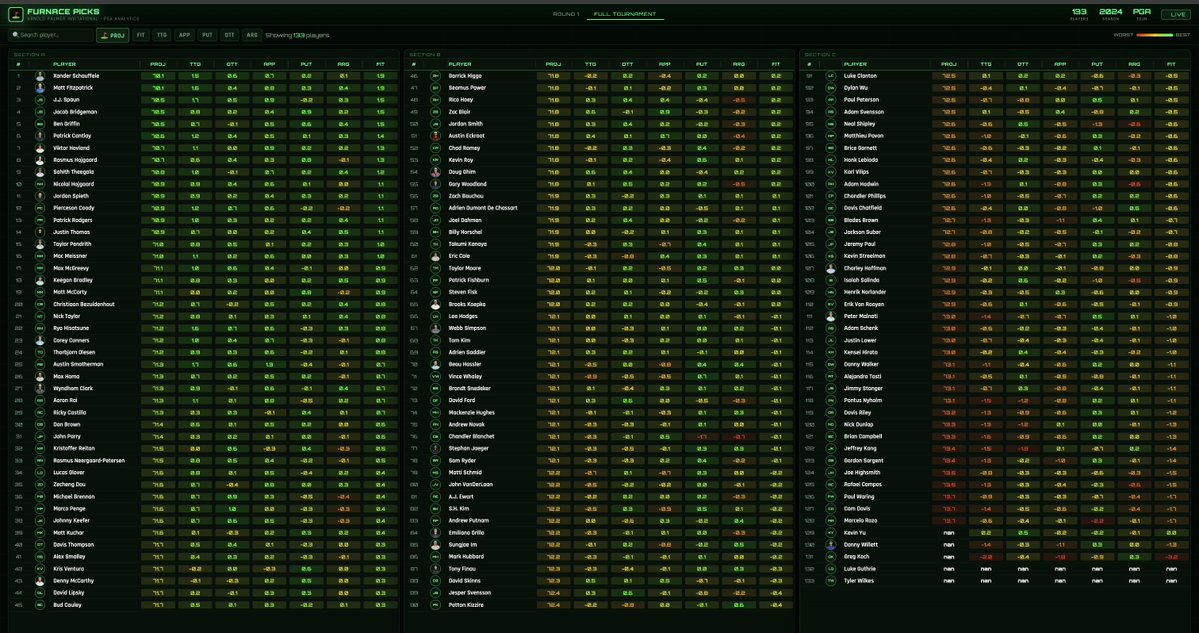Click player name Adrien Dumont De Chassart
Image resolution: width=1199 pixels, height=633 pixels.
483,208
